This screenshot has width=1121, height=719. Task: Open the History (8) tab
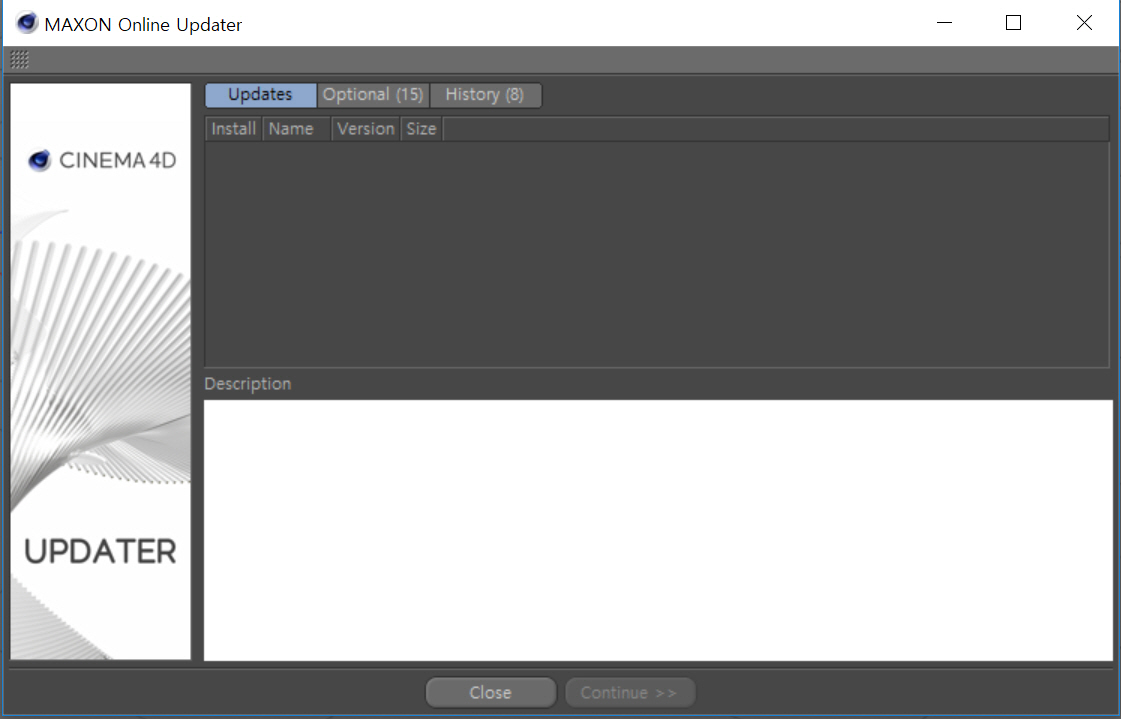(485, 95)
